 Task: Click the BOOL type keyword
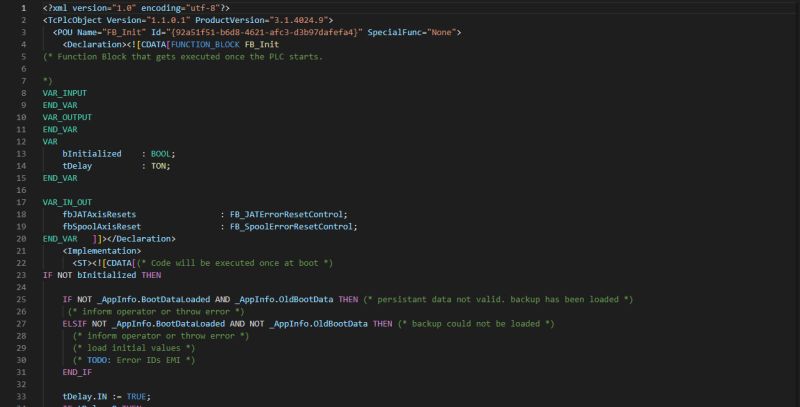tap(161, 154)
